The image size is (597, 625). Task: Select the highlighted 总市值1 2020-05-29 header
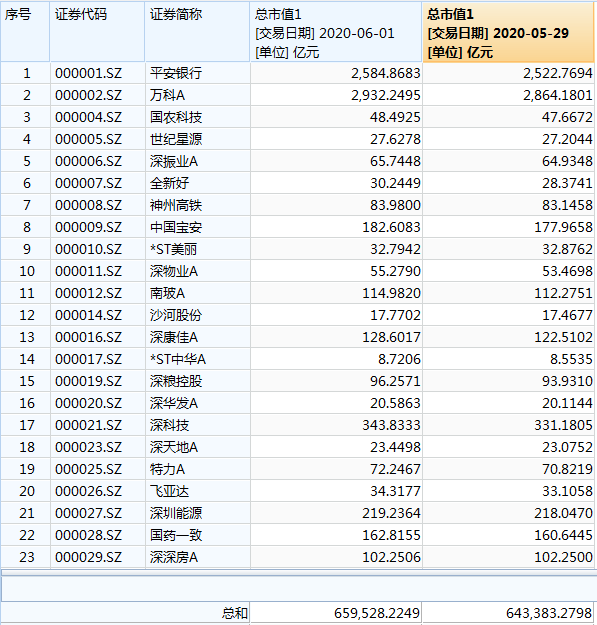(509, 31)
